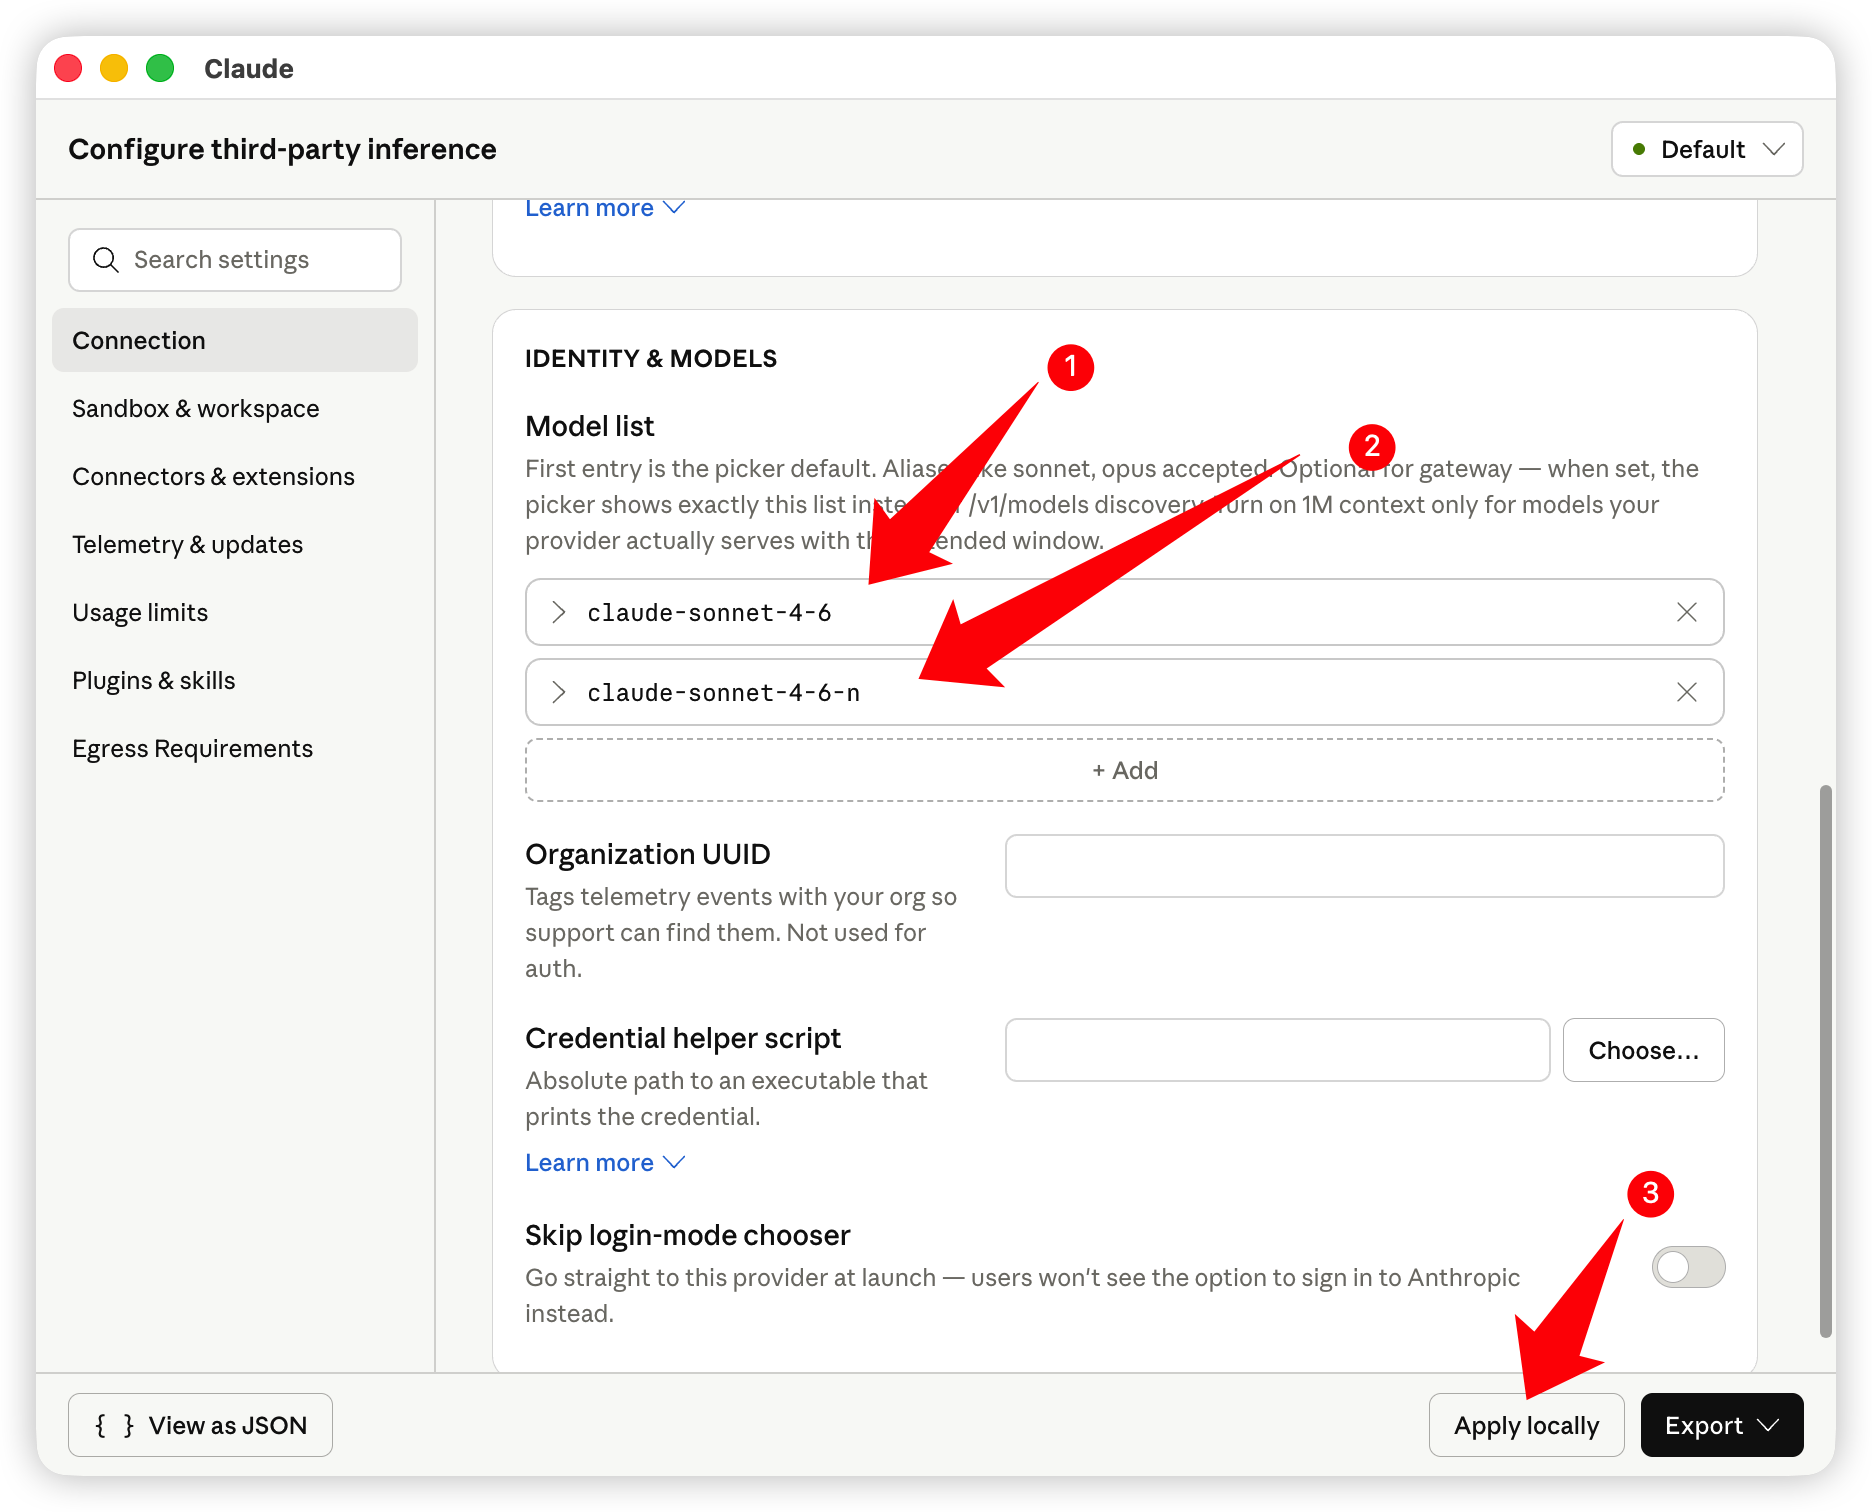Image resolution: width=1872 pixels, height=1512 pixels.
Task: Open the Default profile dropdown
Action: [1707, 149]
